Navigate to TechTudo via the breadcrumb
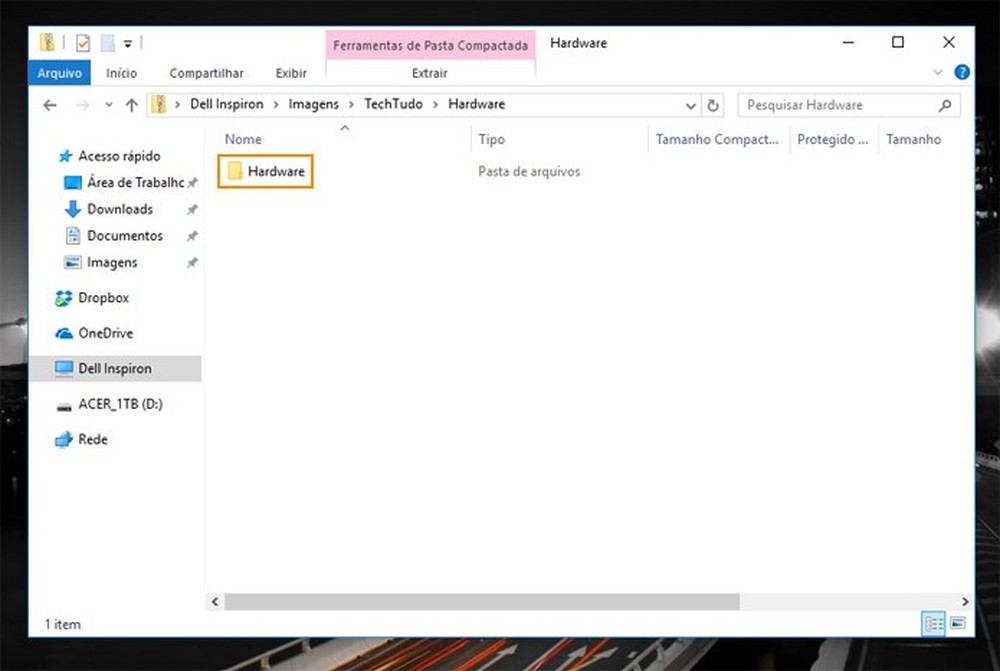This screenshot has height=671, width=1000. pyautogui.click(x=393, y=104)
